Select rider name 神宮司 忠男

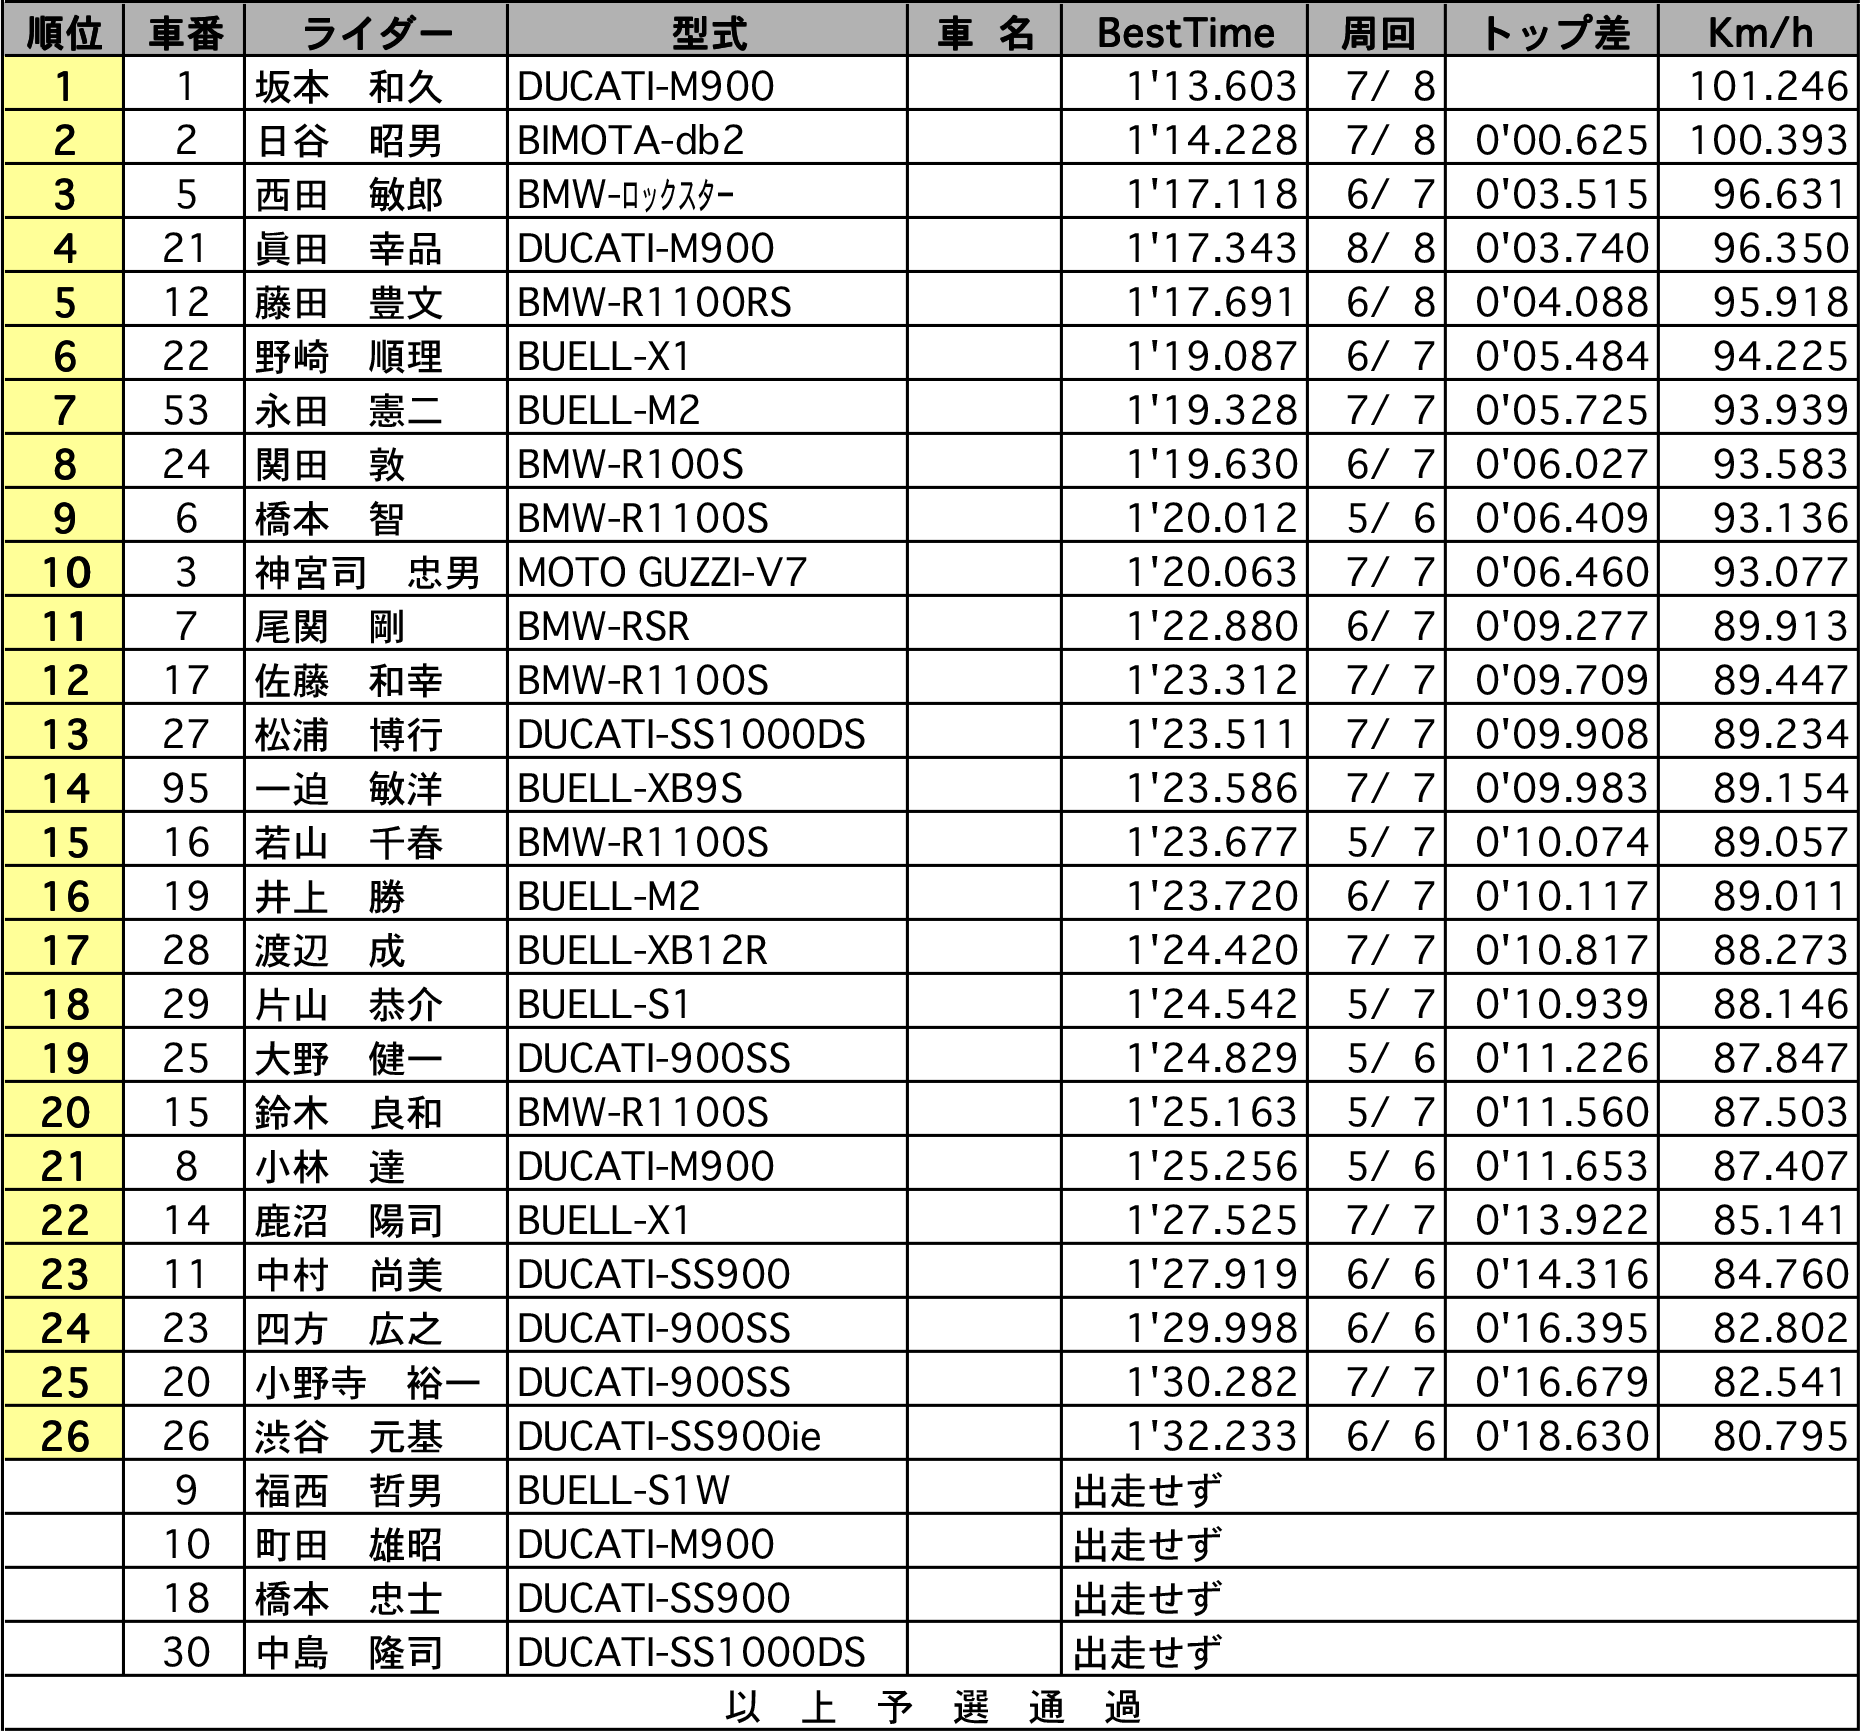367,572
